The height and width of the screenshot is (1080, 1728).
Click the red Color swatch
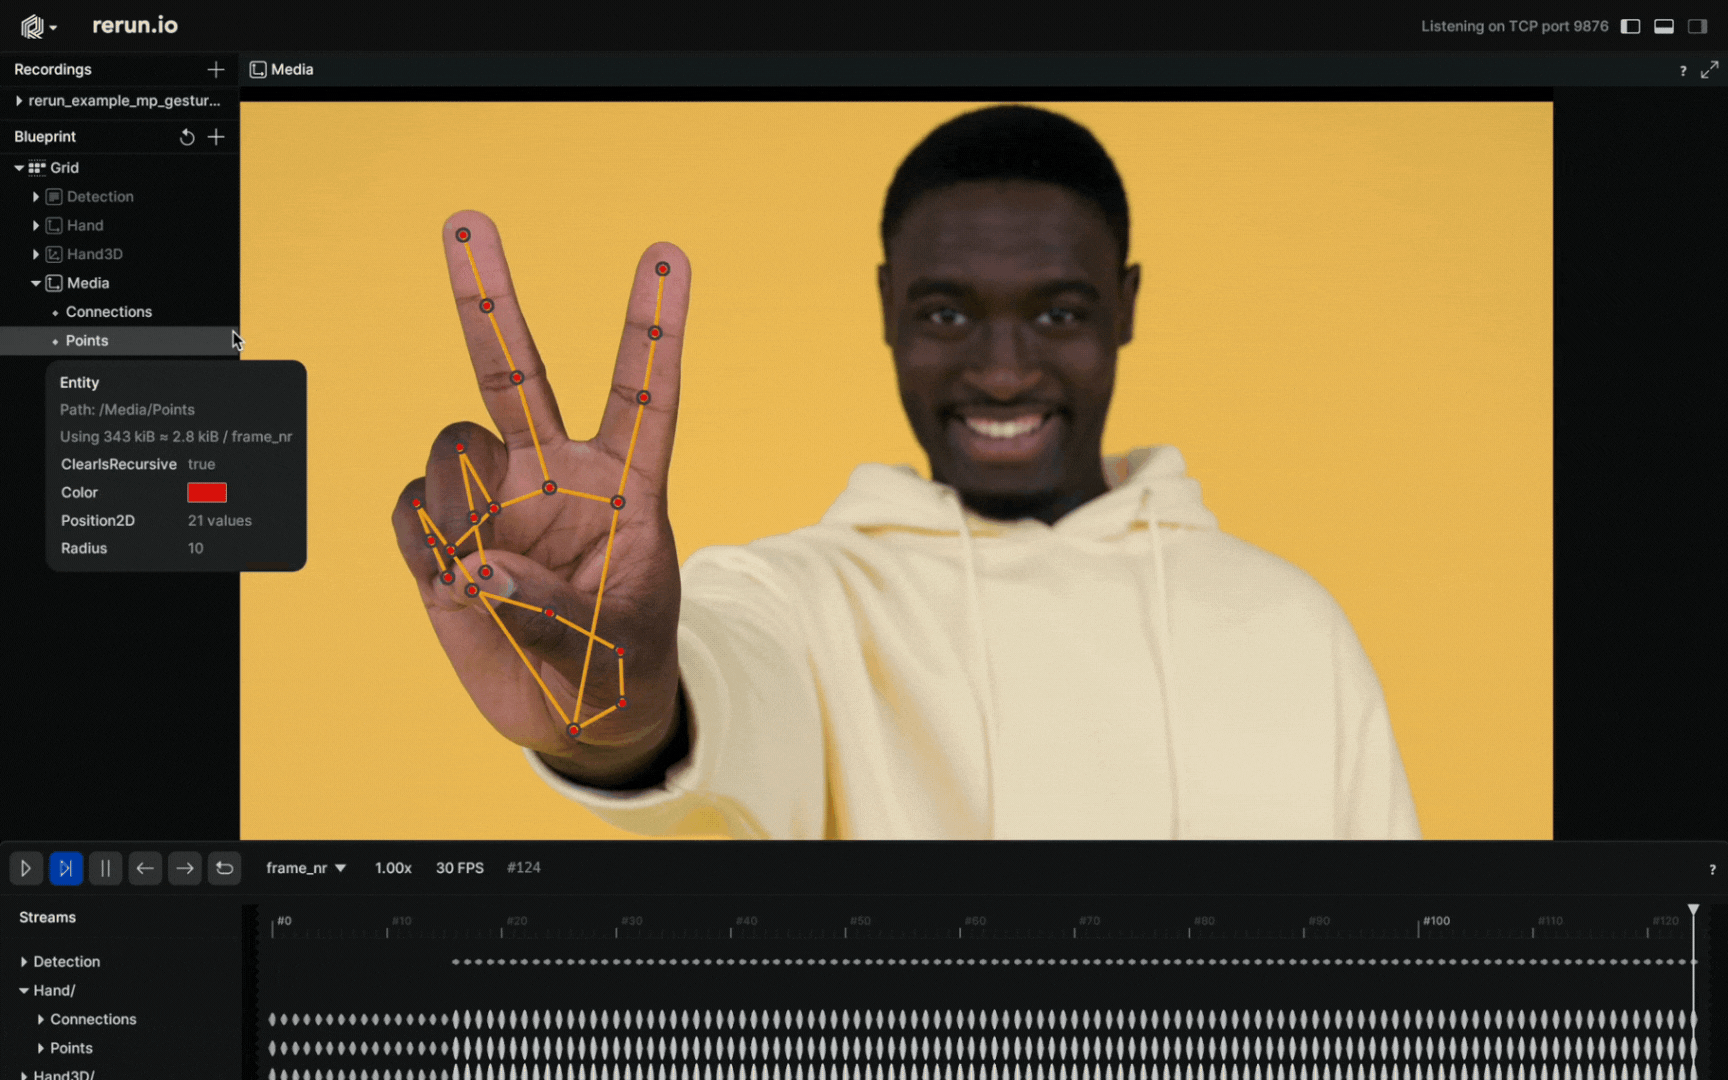pos(207,492)
